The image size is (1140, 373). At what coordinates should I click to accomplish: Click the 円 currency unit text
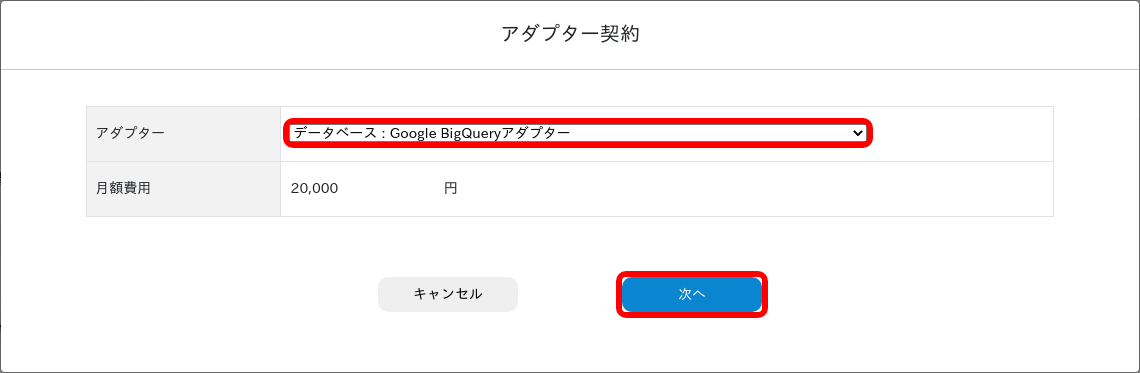451,188
